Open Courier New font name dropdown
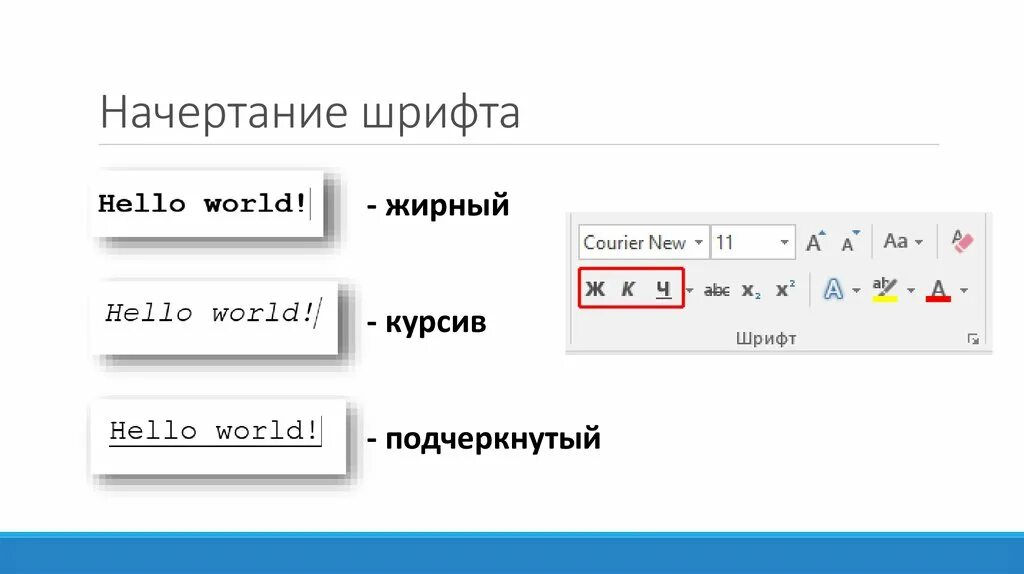 [699, 242]
